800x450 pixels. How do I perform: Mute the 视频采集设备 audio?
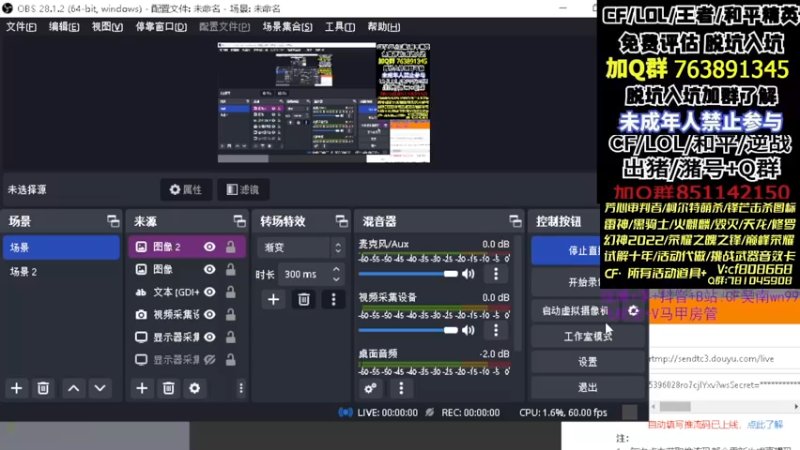click(468, 330)
